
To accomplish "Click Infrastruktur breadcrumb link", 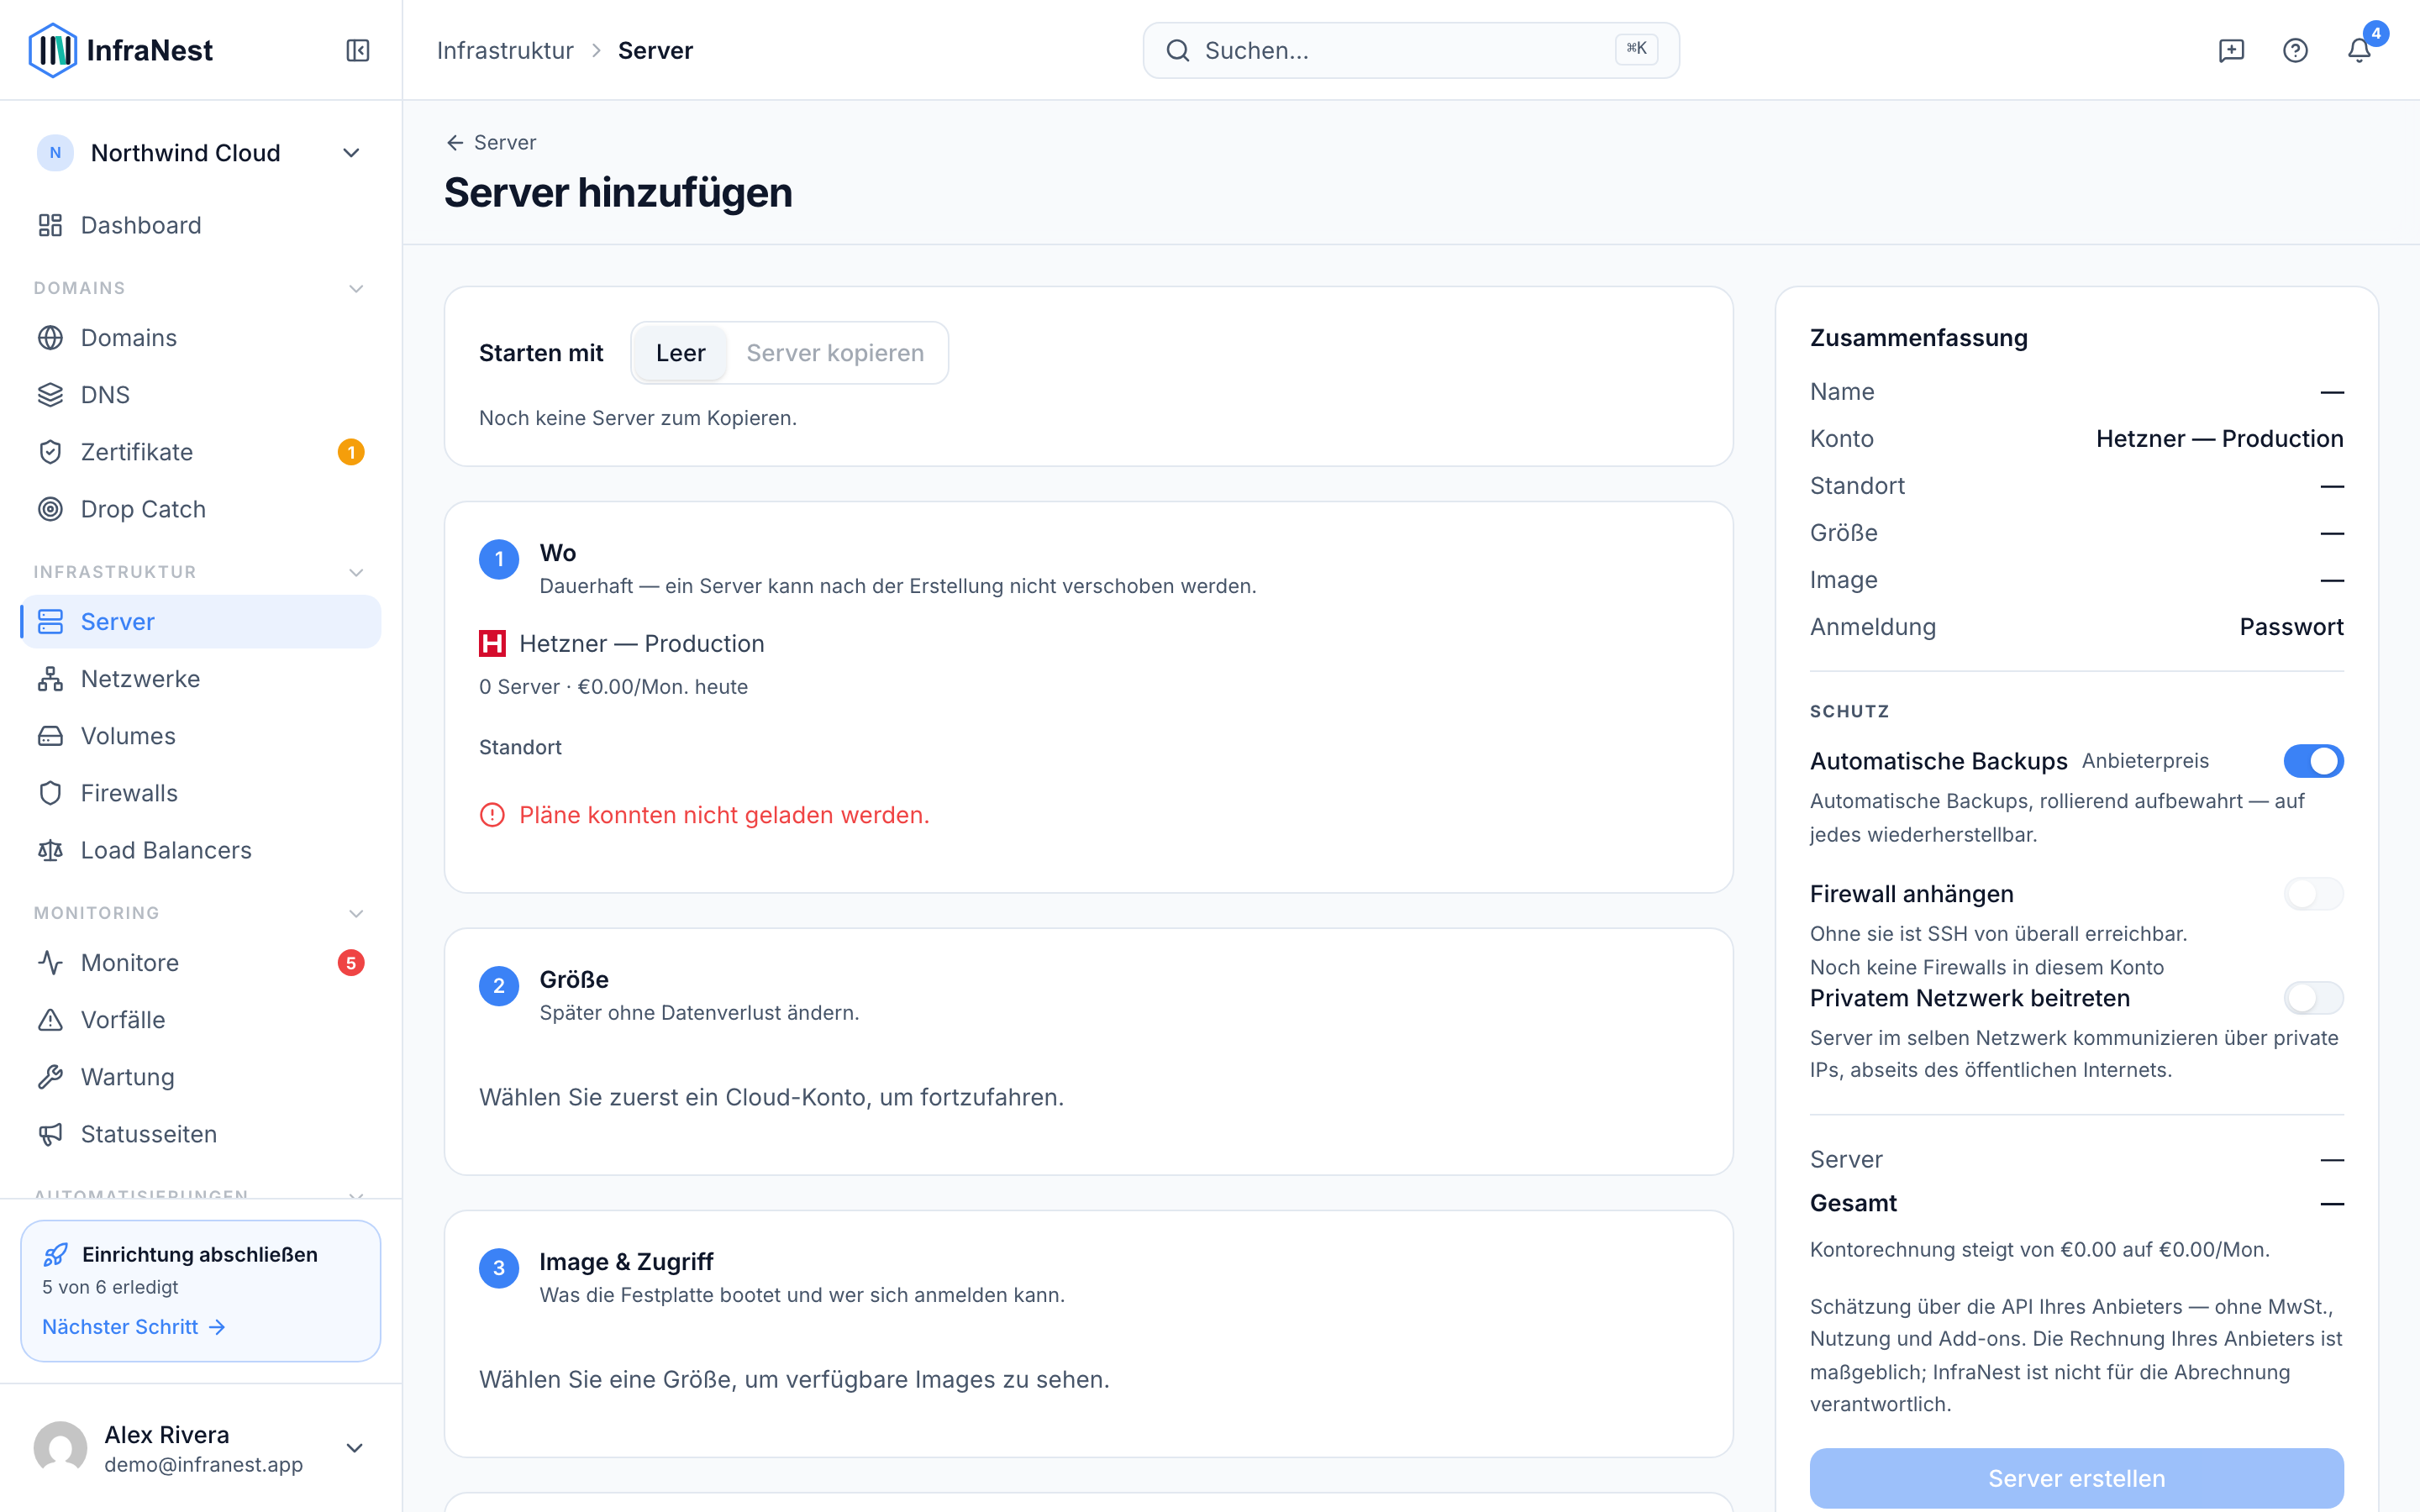I will pos(505,50).
